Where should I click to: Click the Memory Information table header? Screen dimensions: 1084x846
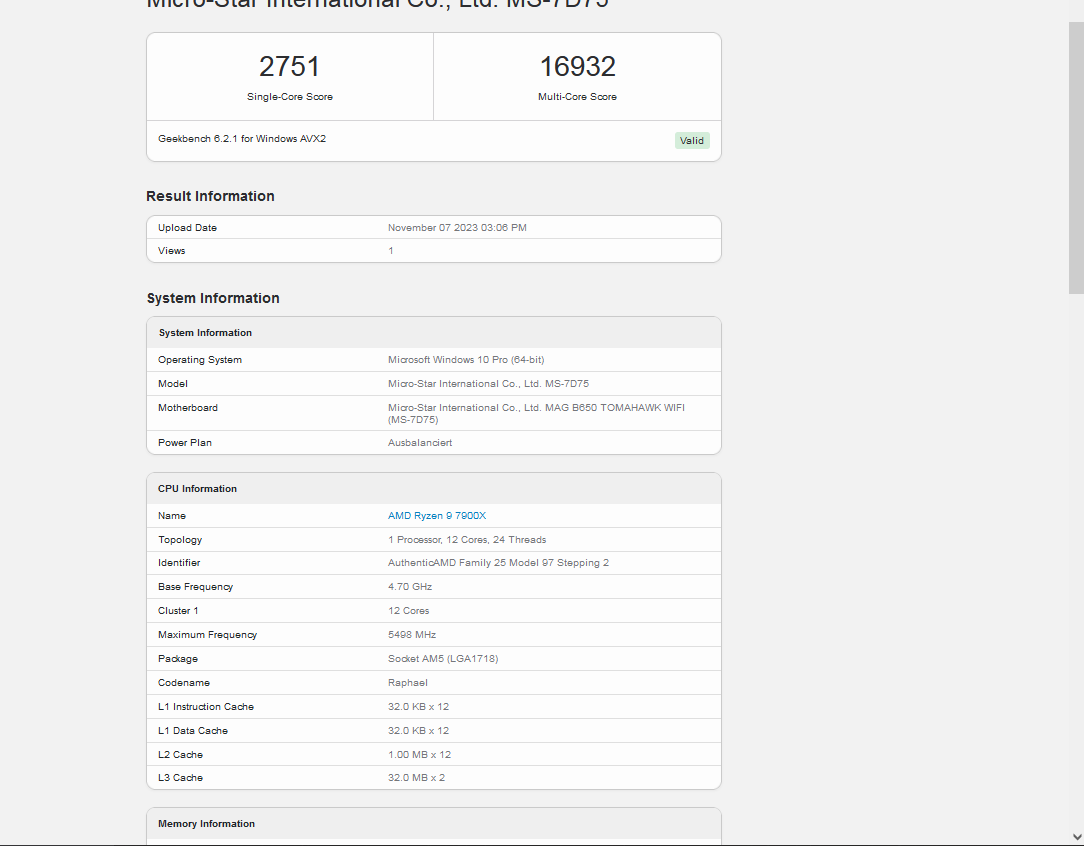pos(433,824)
